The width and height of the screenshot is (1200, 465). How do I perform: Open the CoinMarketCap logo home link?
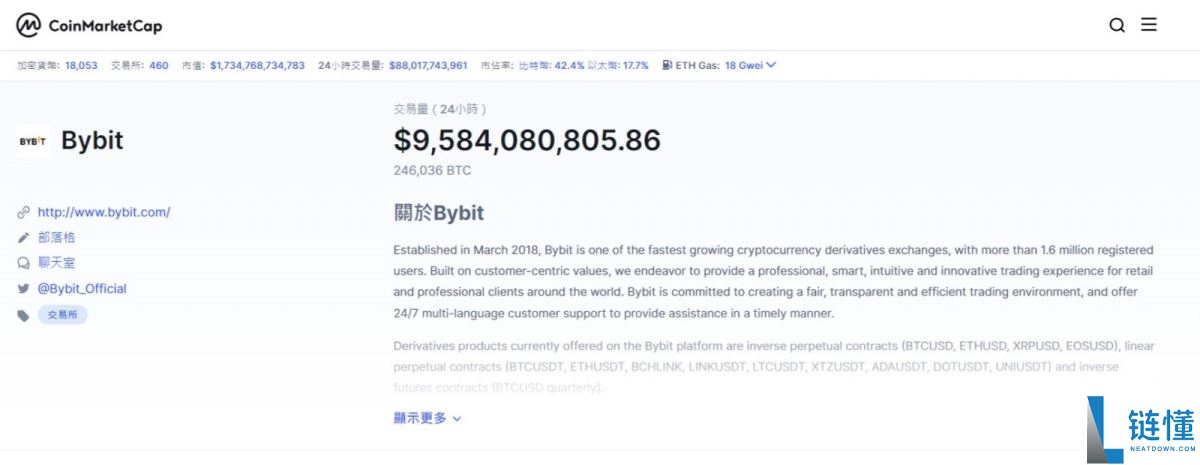pos(89,25)
